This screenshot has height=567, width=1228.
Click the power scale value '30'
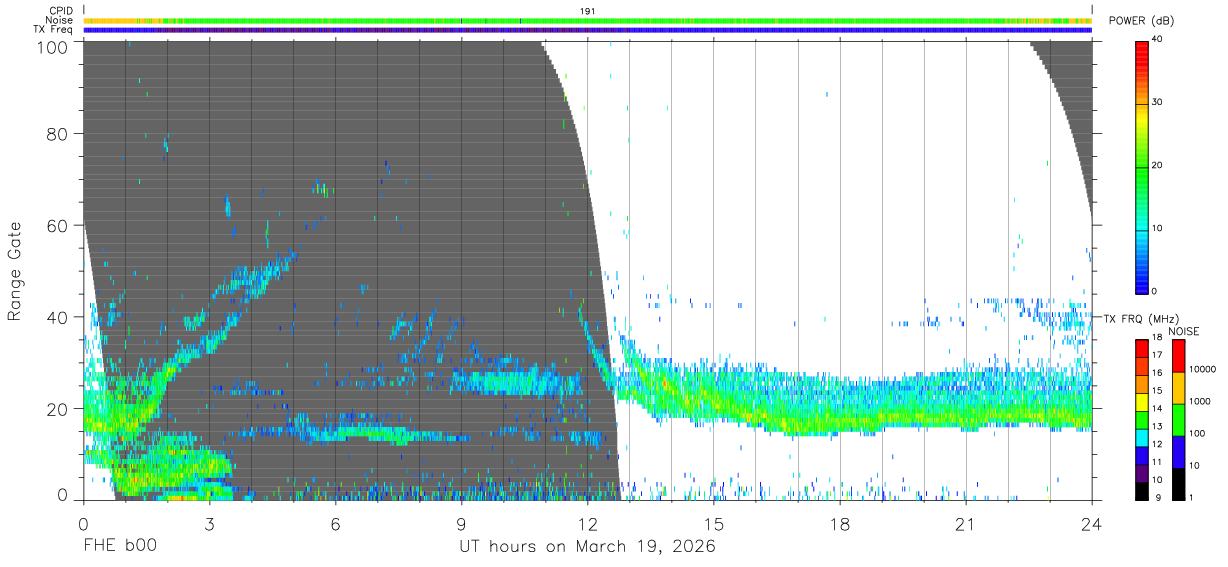1158,102
